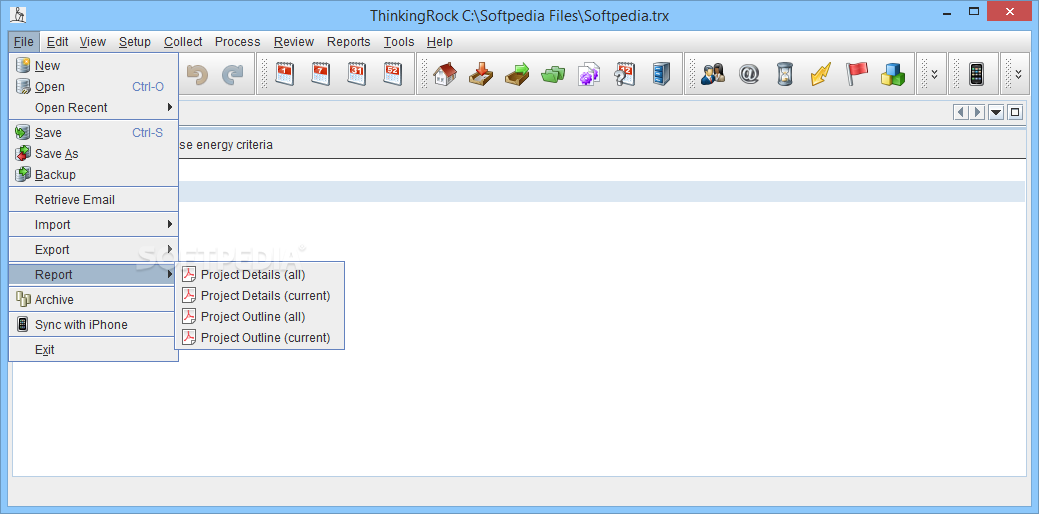Viewport: 1039px width, 514px height.
Task: Expand the overflow chevron at far right toolbar
Action: point(1018,74)
